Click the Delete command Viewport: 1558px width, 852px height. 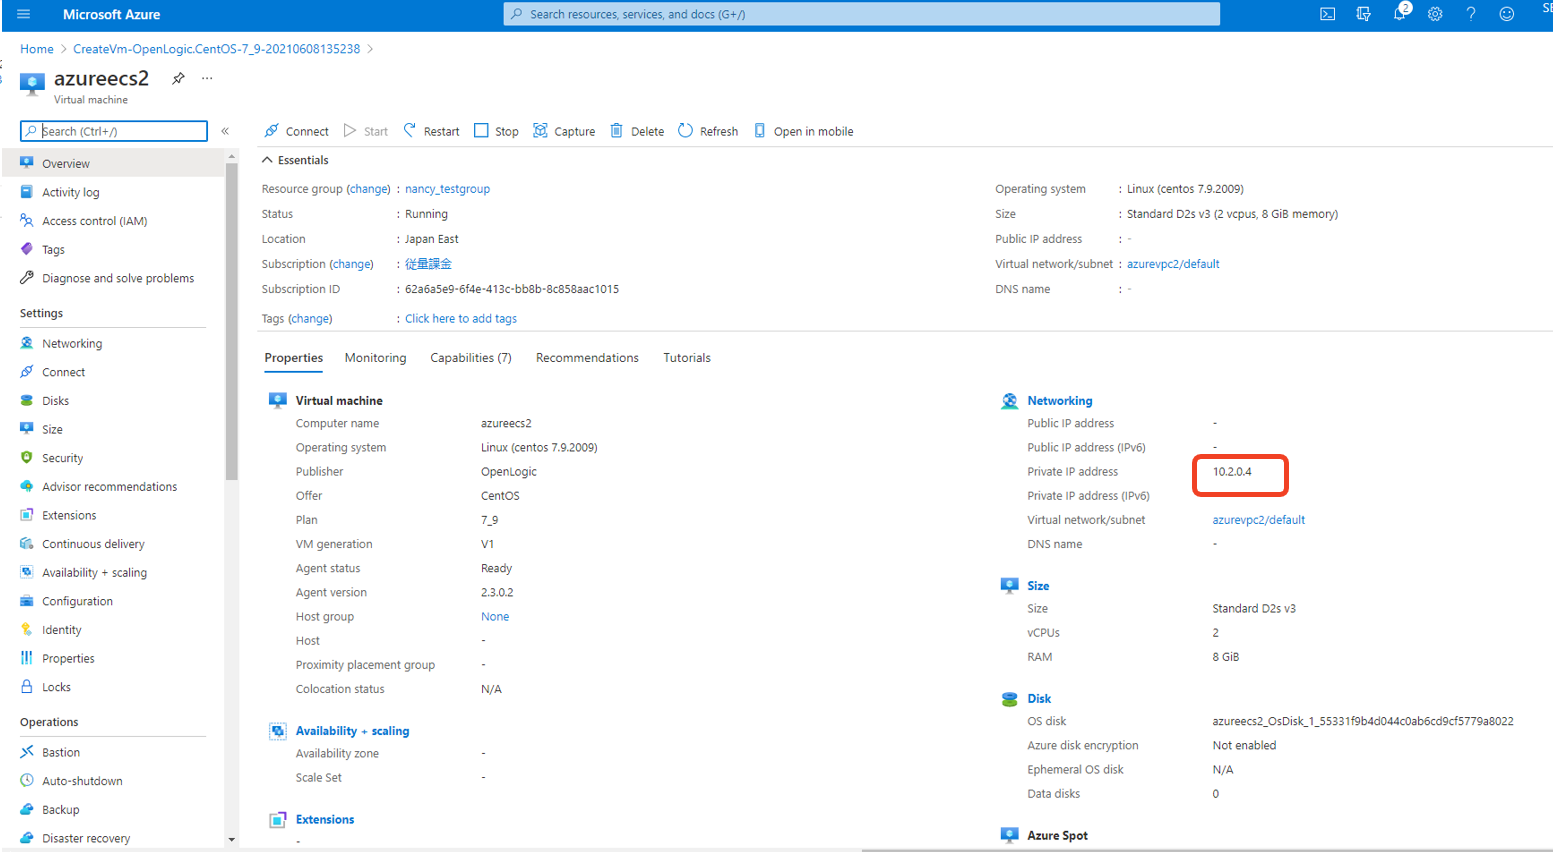(x=637, y=131)
